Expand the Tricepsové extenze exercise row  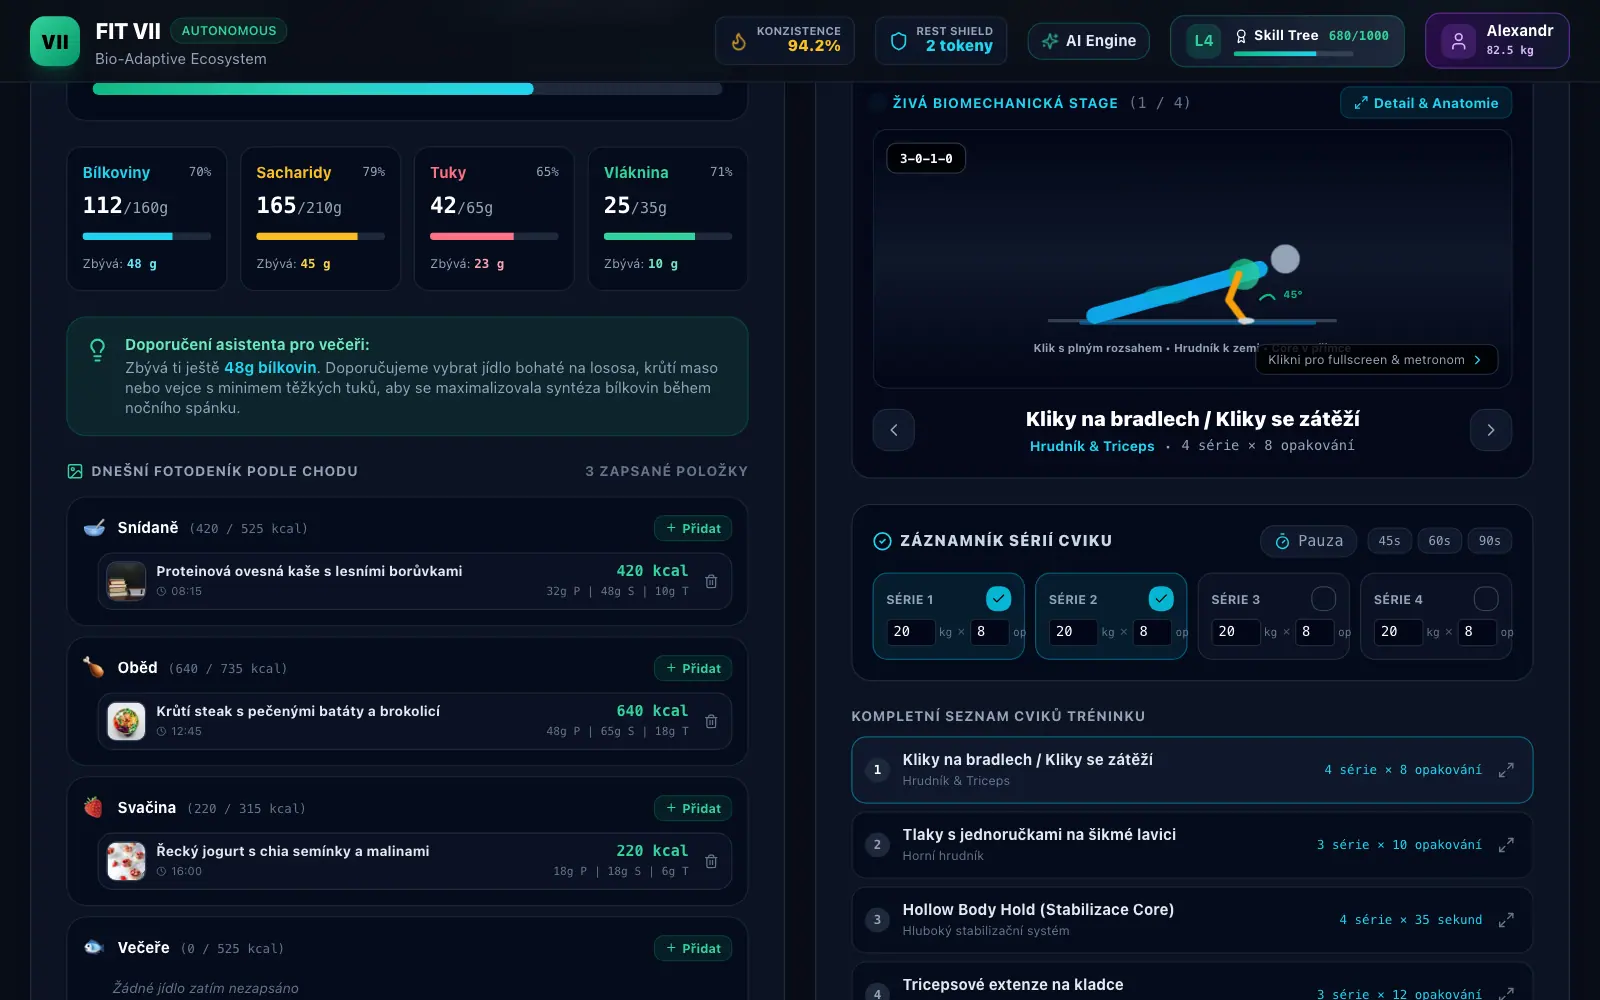(x=1506, y=992)
